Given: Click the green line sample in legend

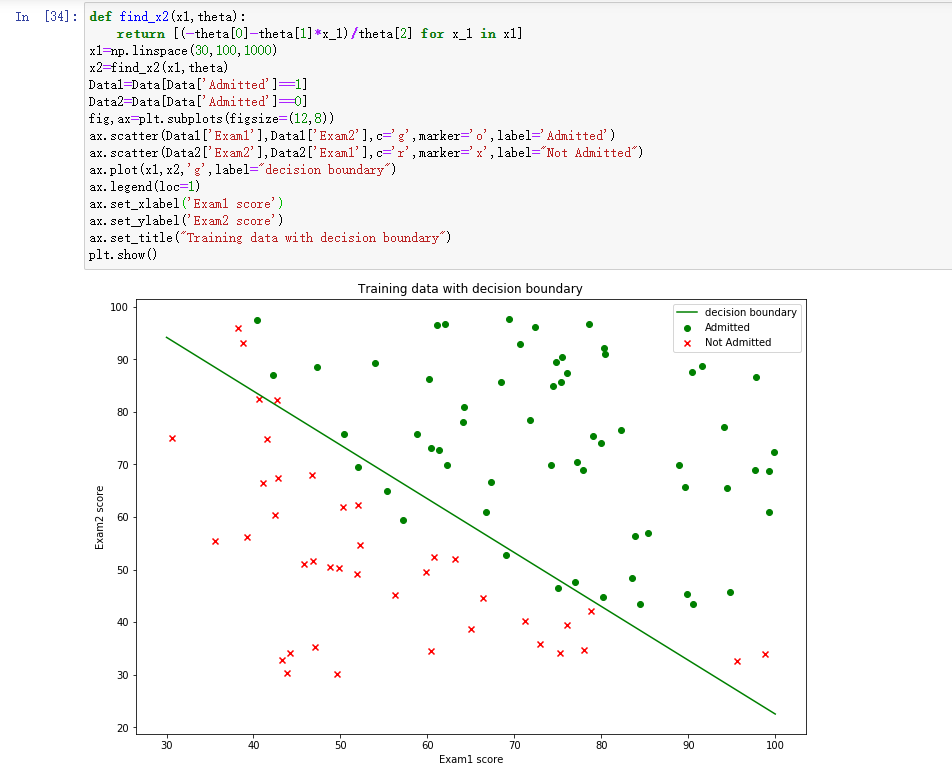Looking at the screenshot, I should click(x=687, y=312).
